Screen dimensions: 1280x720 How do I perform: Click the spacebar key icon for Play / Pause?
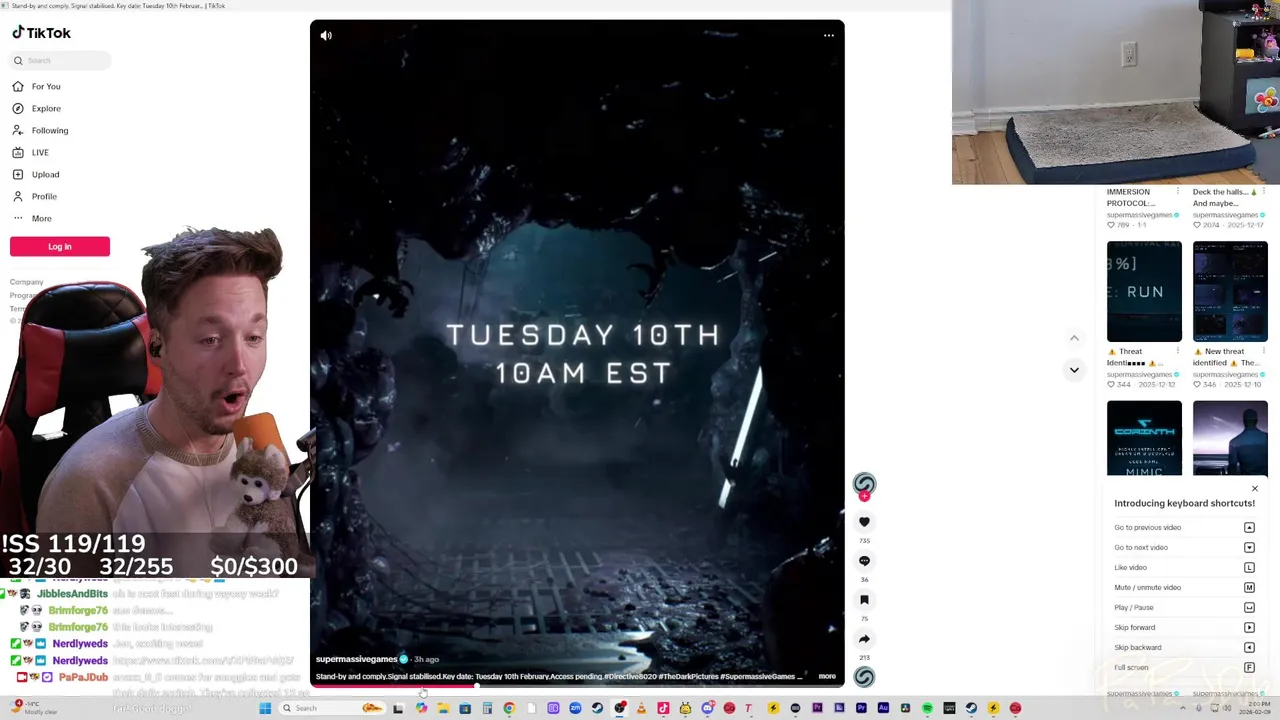click(x=1249, y=607)
